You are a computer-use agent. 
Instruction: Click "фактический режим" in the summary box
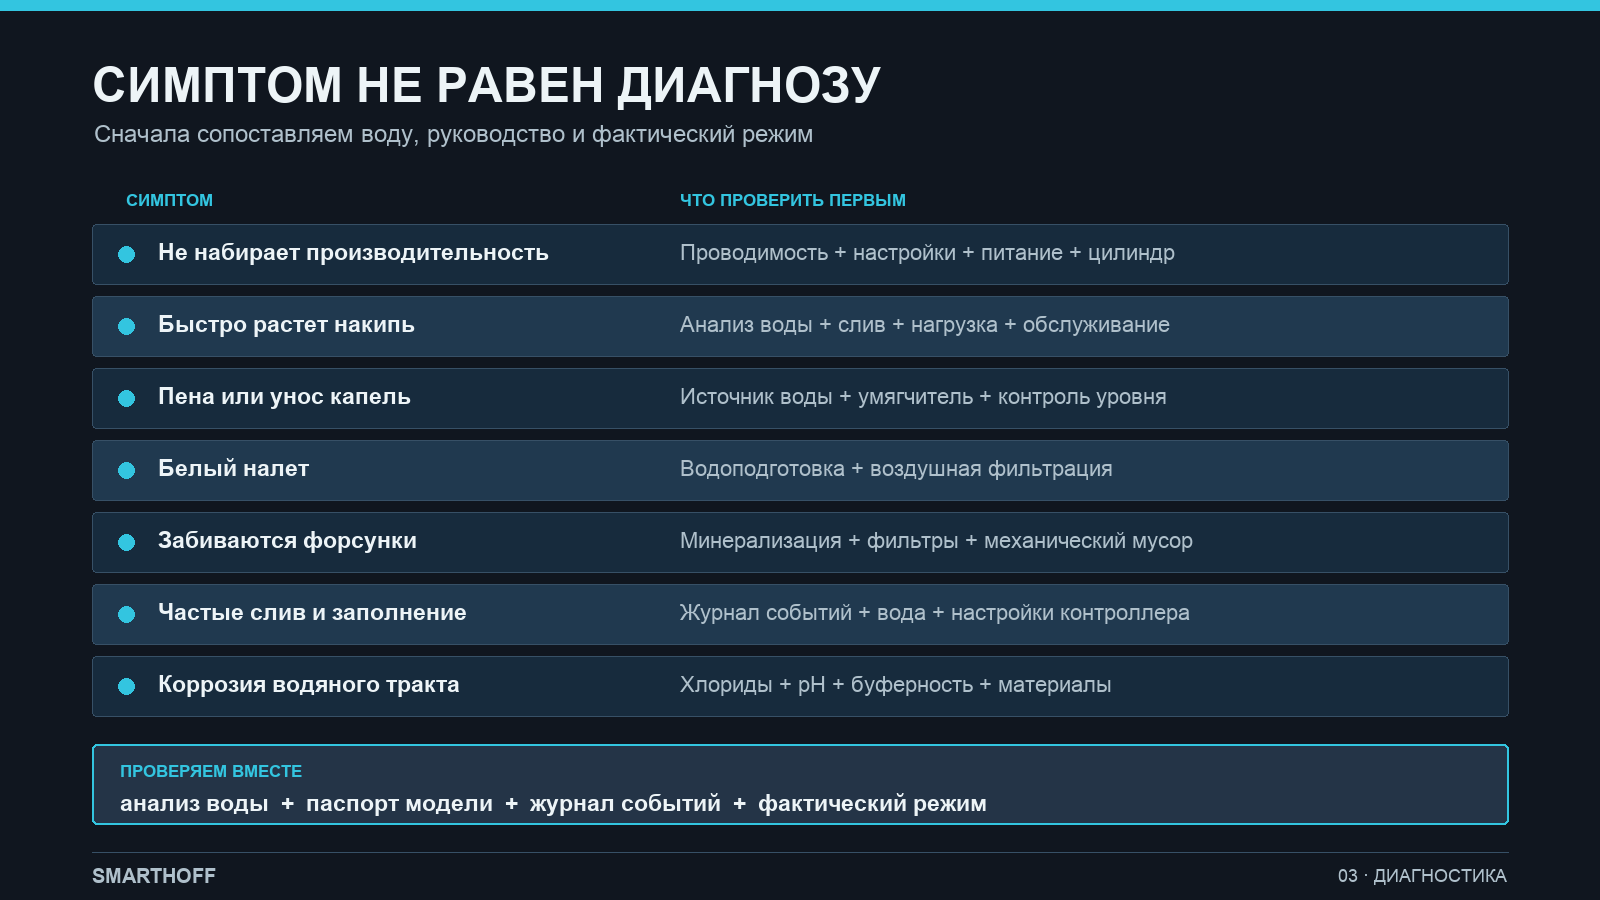(872, 804)
